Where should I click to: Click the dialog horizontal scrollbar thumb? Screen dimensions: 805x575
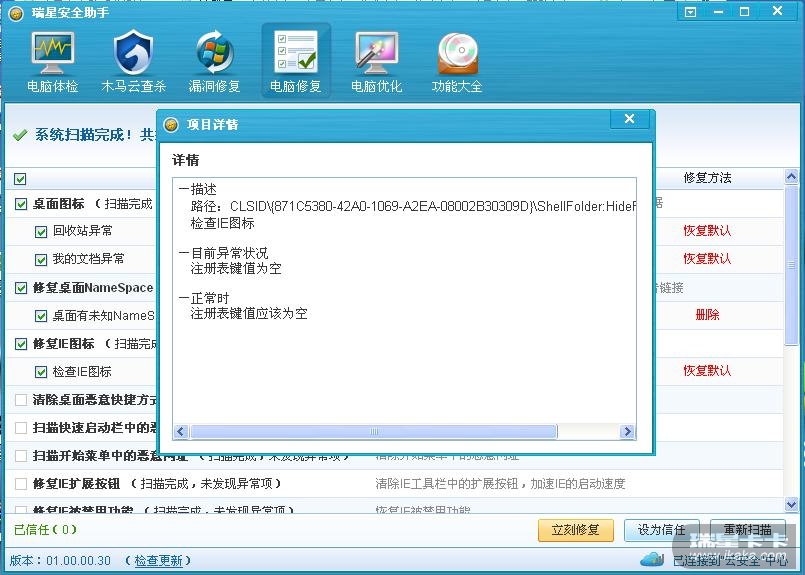click(x=373, y=432)
